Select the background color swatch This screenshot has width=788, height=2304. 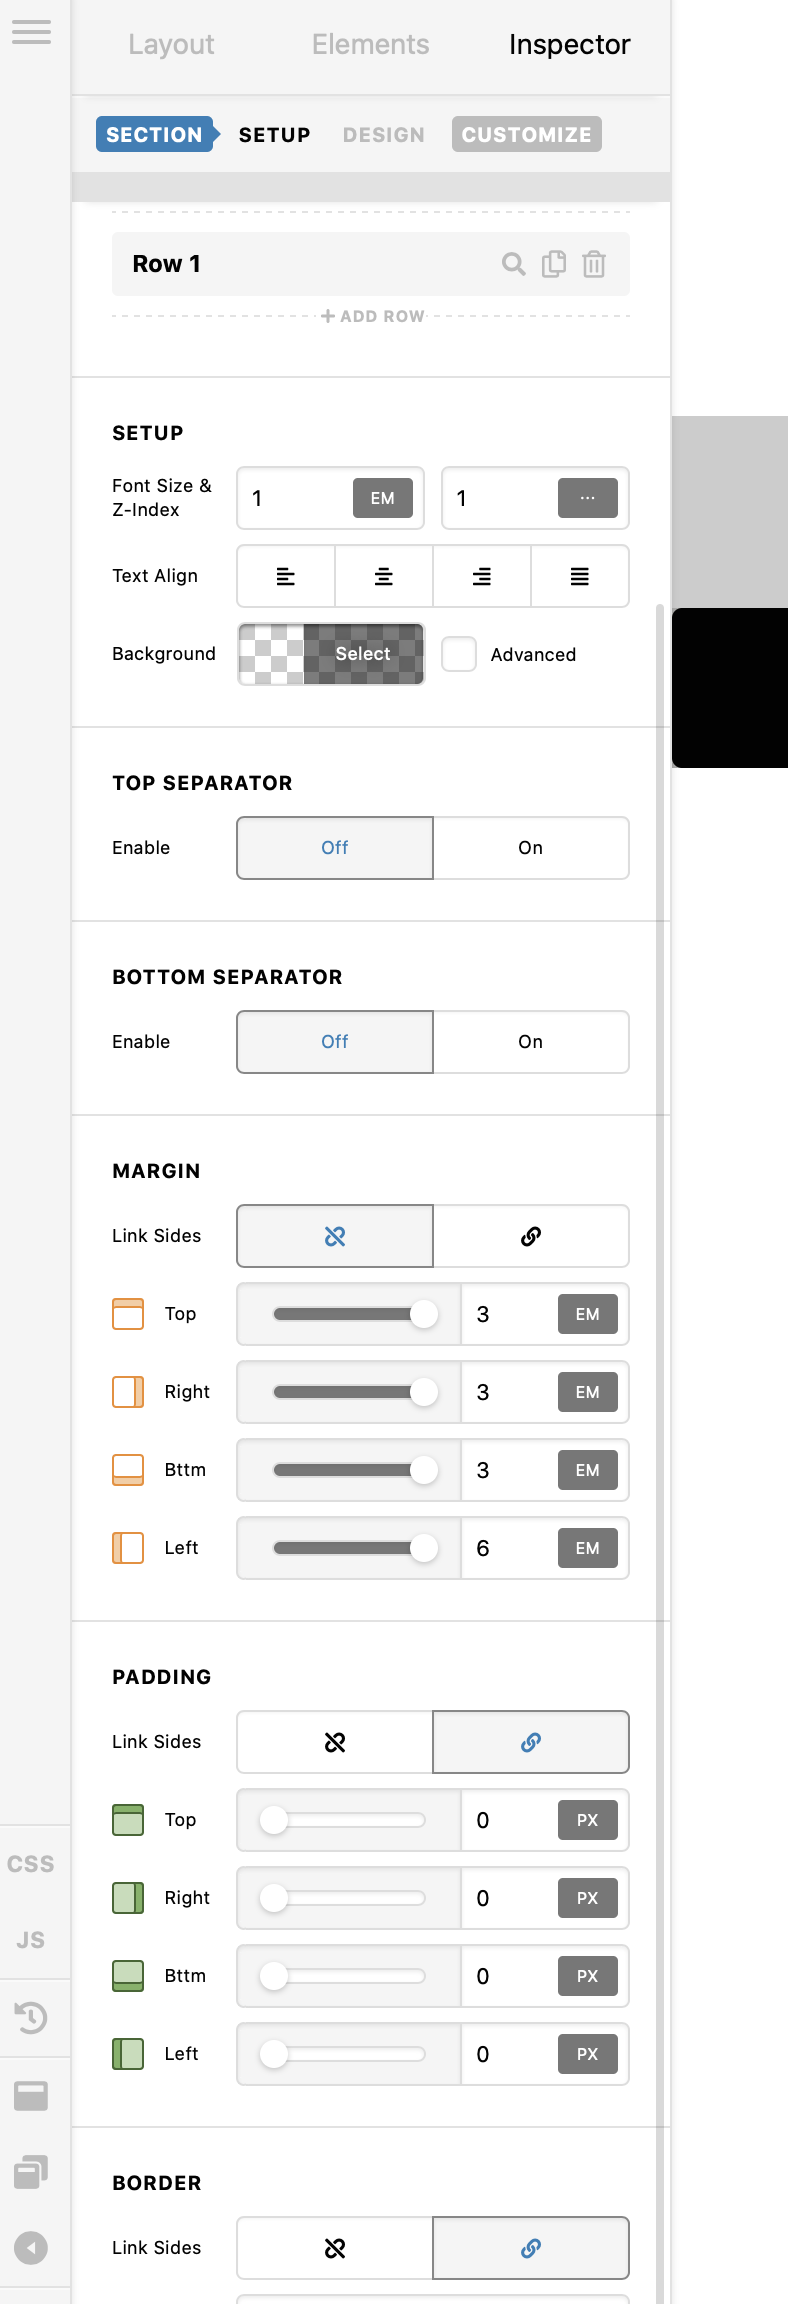pos(331,654)
